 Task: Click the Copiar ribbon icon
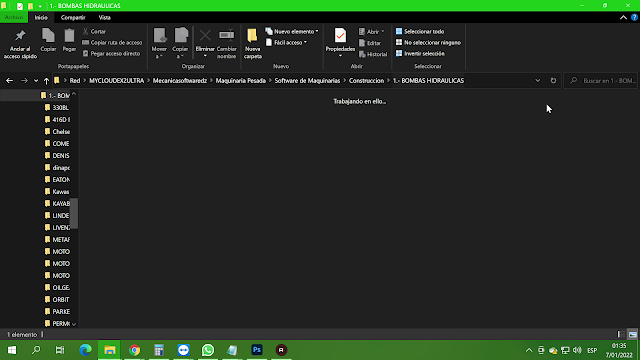(48, 40)
